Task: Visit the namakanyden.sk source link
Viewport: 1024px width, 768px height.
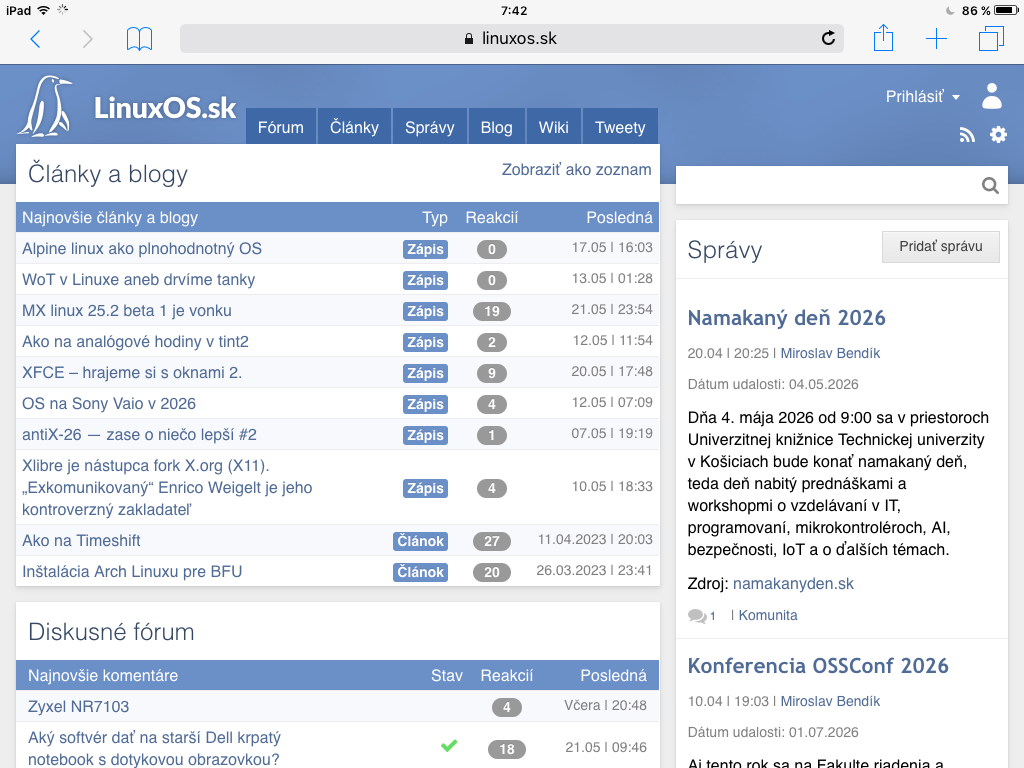Action: (793, 584)
